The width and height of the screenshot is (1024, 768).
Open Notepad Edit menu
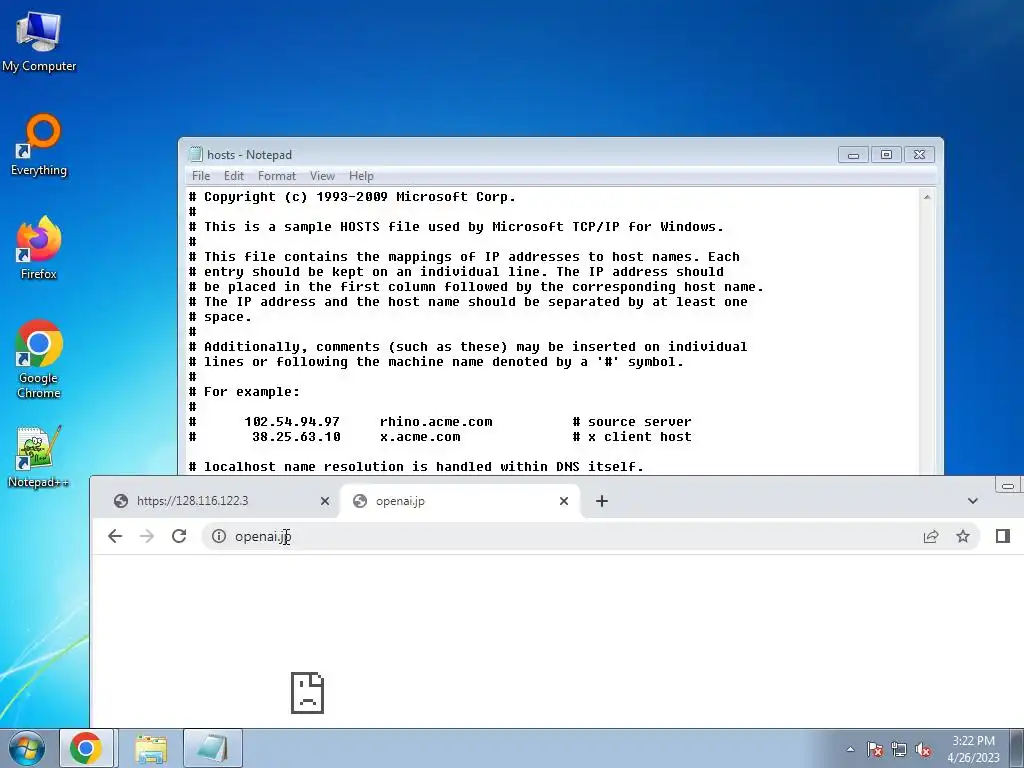(234, 176)
